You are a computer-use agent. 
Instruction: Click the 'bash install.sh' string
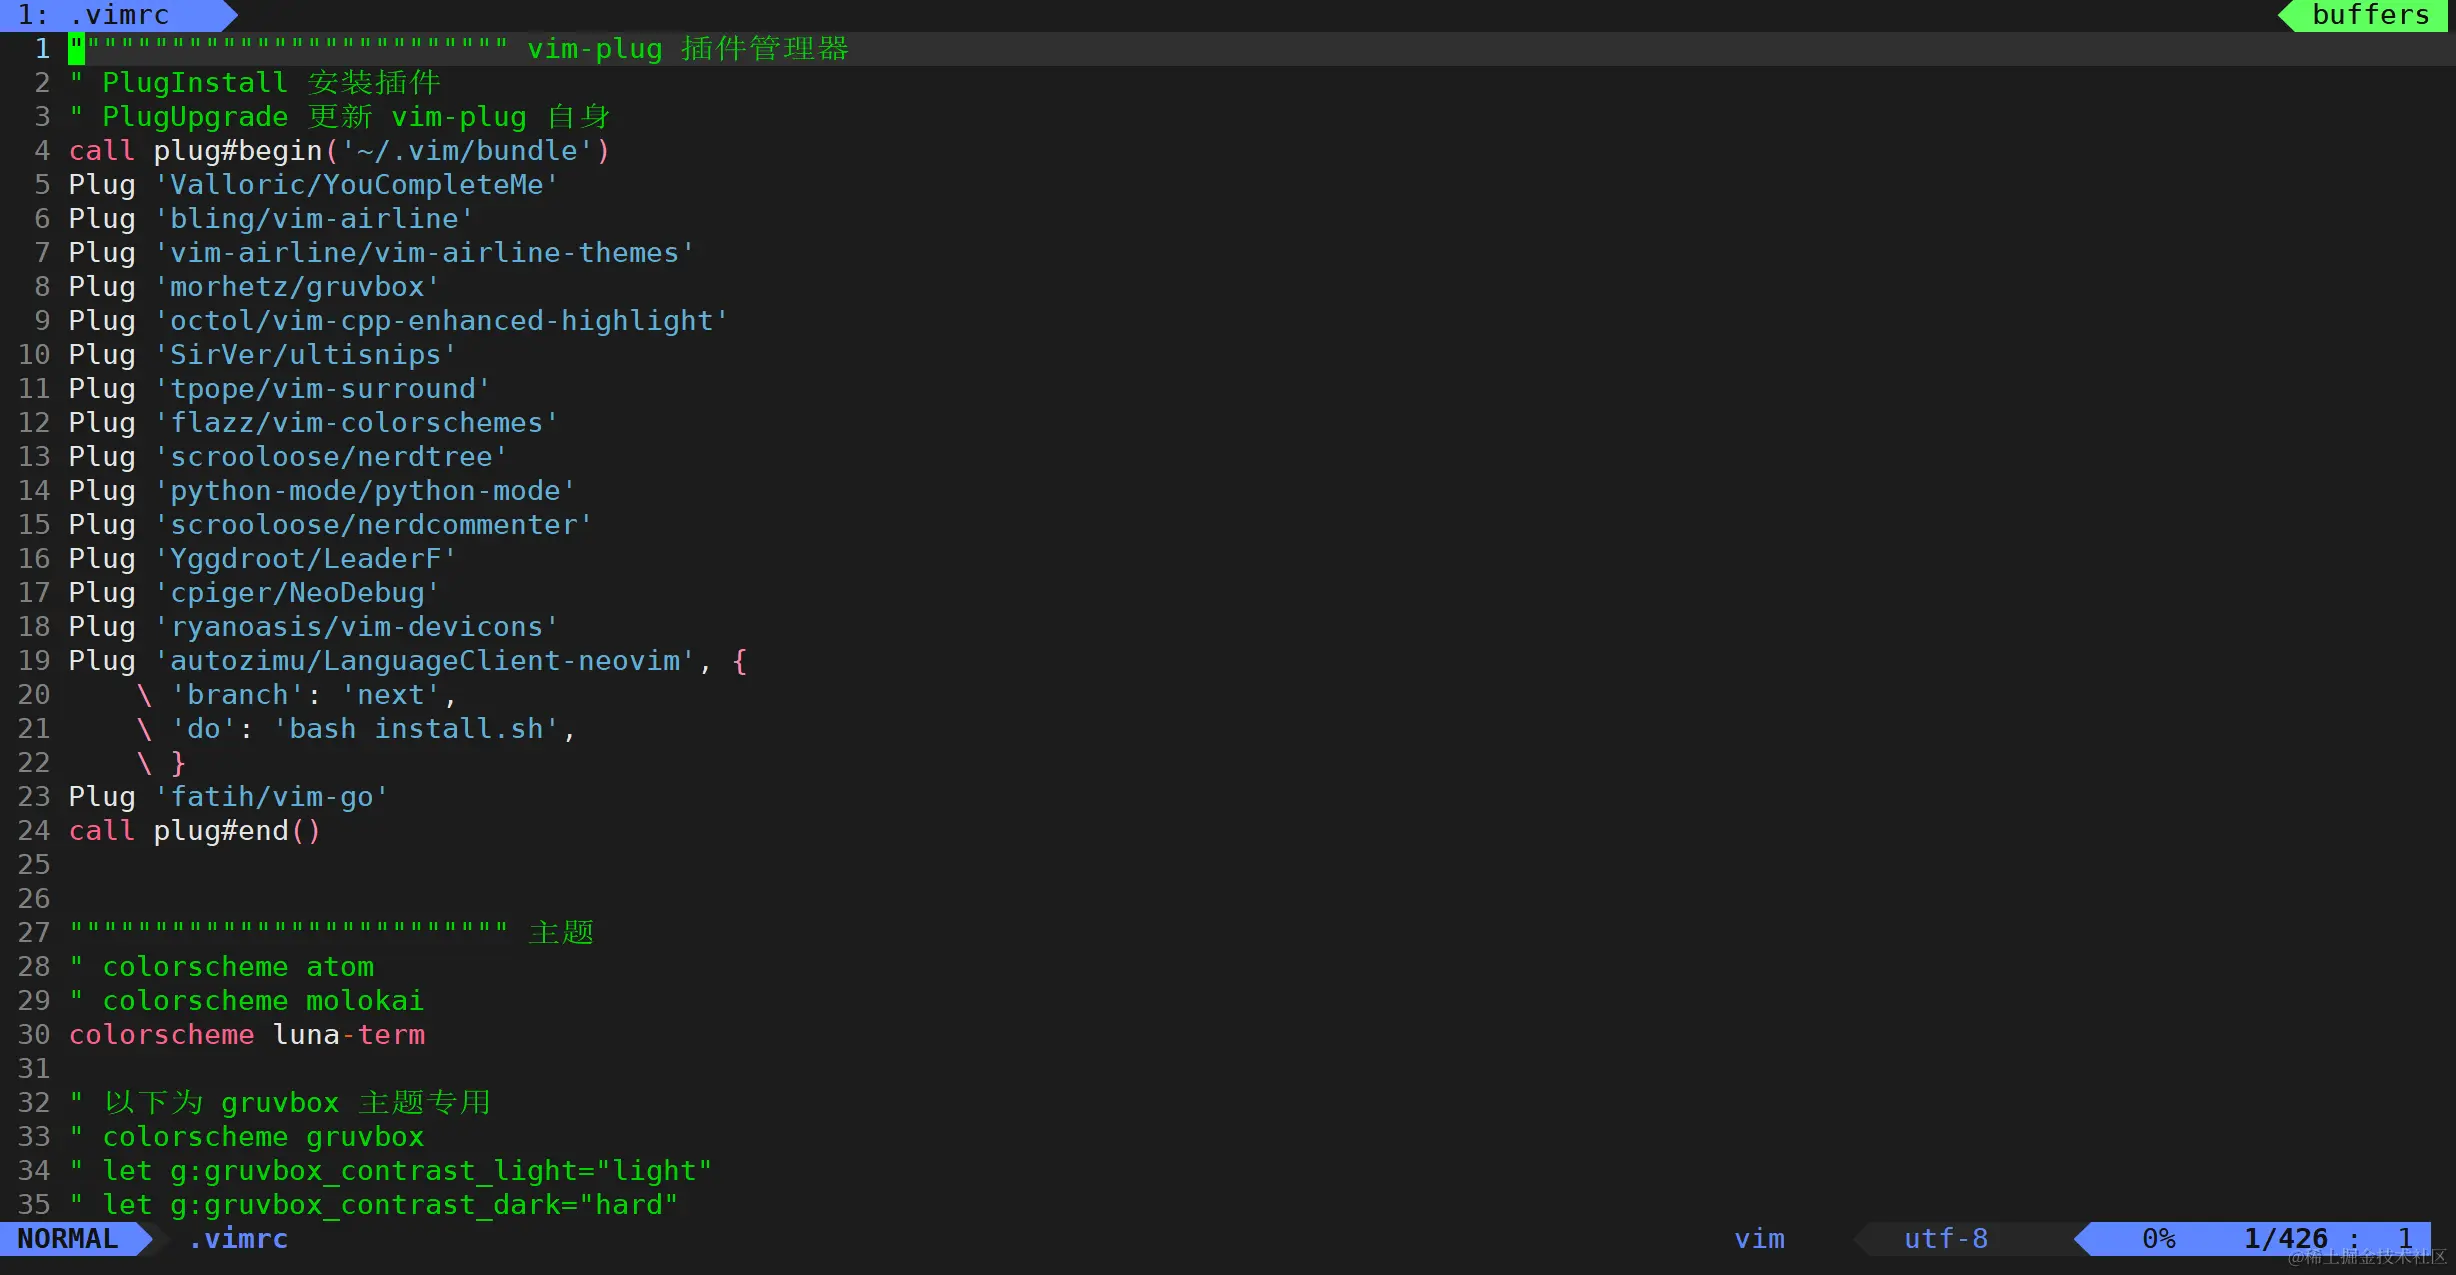[415, 729]
